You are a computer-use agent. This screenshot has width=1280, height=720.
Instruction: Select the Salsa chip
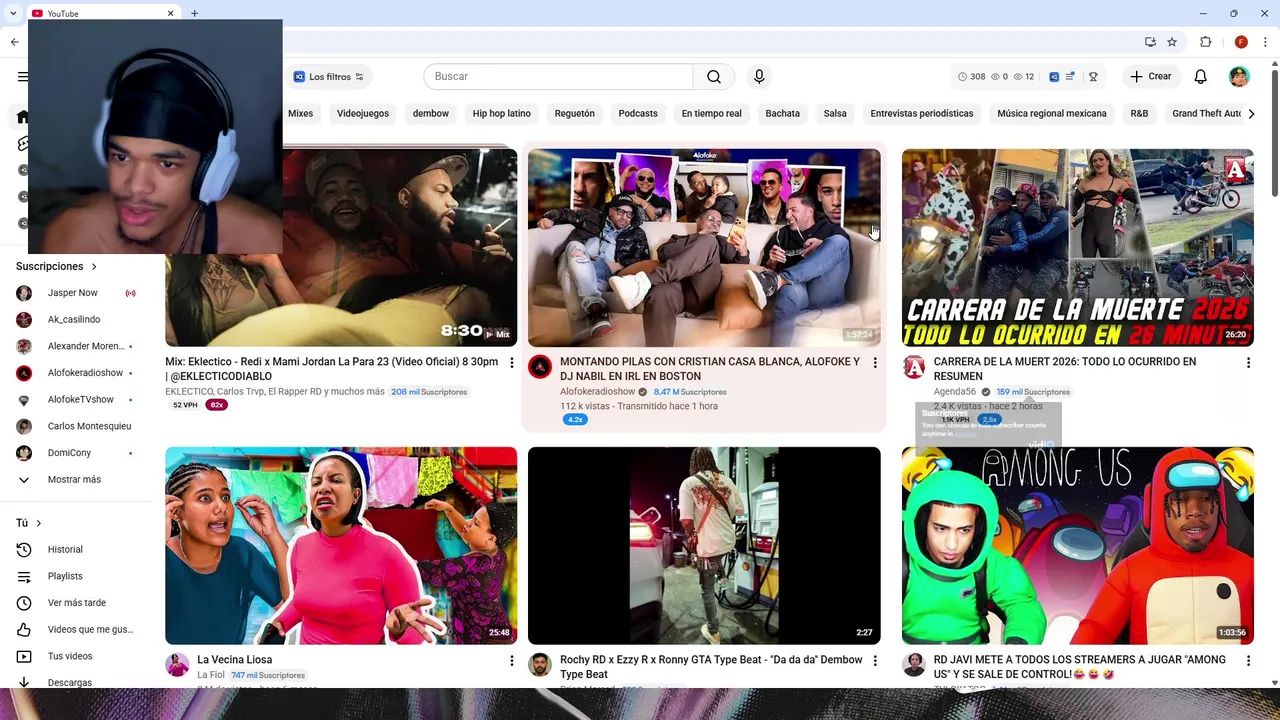[835, 114]
